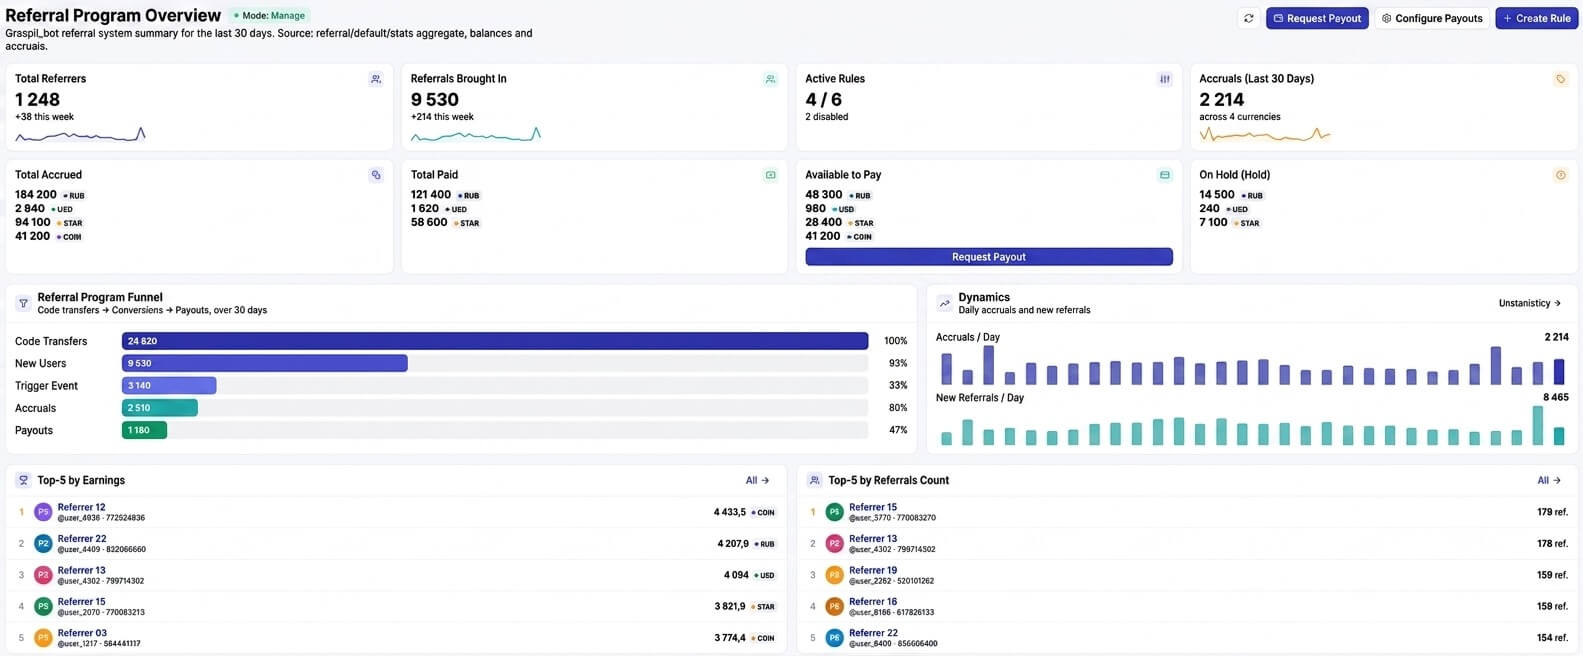The height and width of the screenshot is (656, 1583).
Task: Click the New Users funnel bar
Action: coord(265,363)
